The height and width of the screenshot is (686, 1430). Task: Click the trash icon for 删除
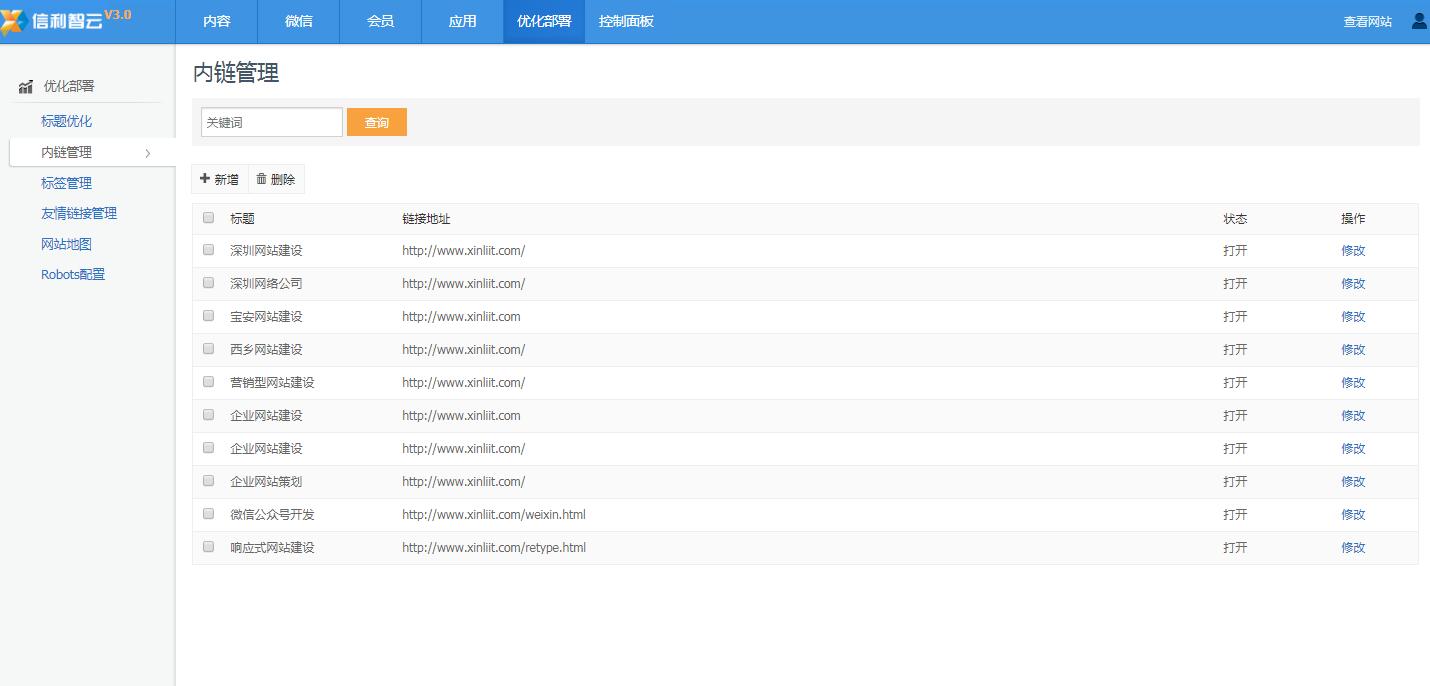click(262, 179)
